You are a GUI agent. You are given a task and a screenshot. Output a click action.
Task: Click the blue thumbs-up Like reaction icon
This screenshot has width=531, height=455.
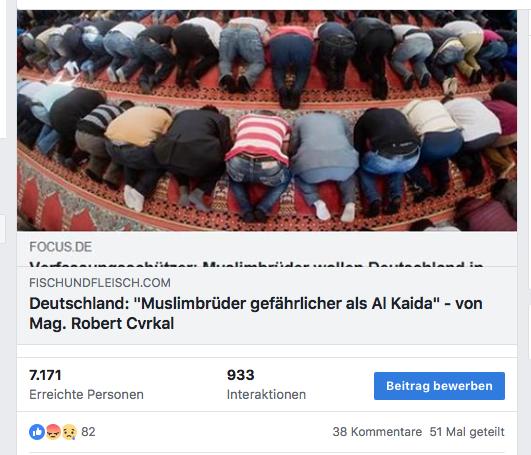[x=37, y=432]
